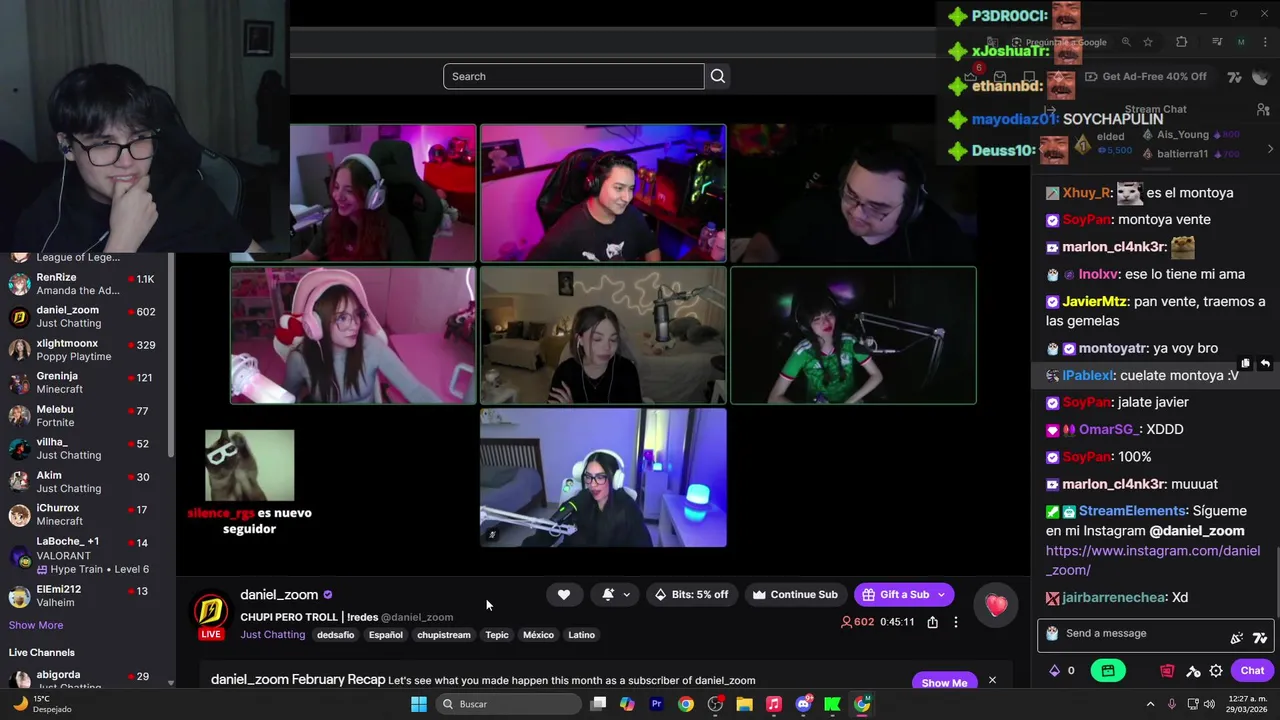Click username JavierMtz in chat
Viewport: 1280px width, 720px height.
pos(1094,301)
